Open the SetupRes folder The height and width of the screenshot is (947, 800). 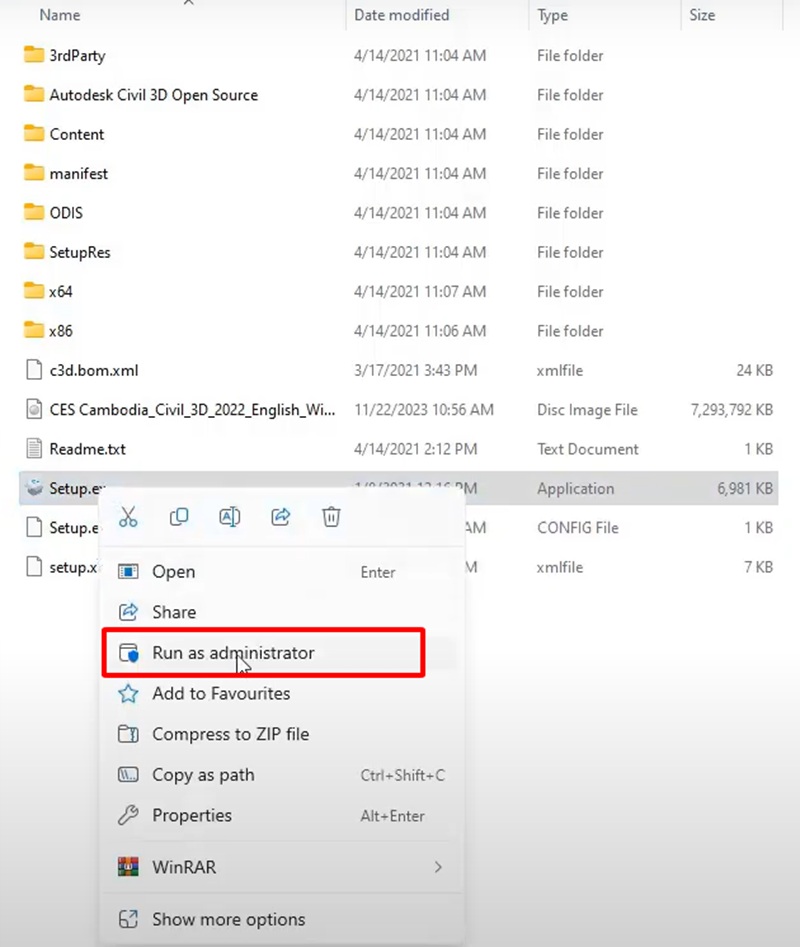pyautogui.click(x=77, y=252)
